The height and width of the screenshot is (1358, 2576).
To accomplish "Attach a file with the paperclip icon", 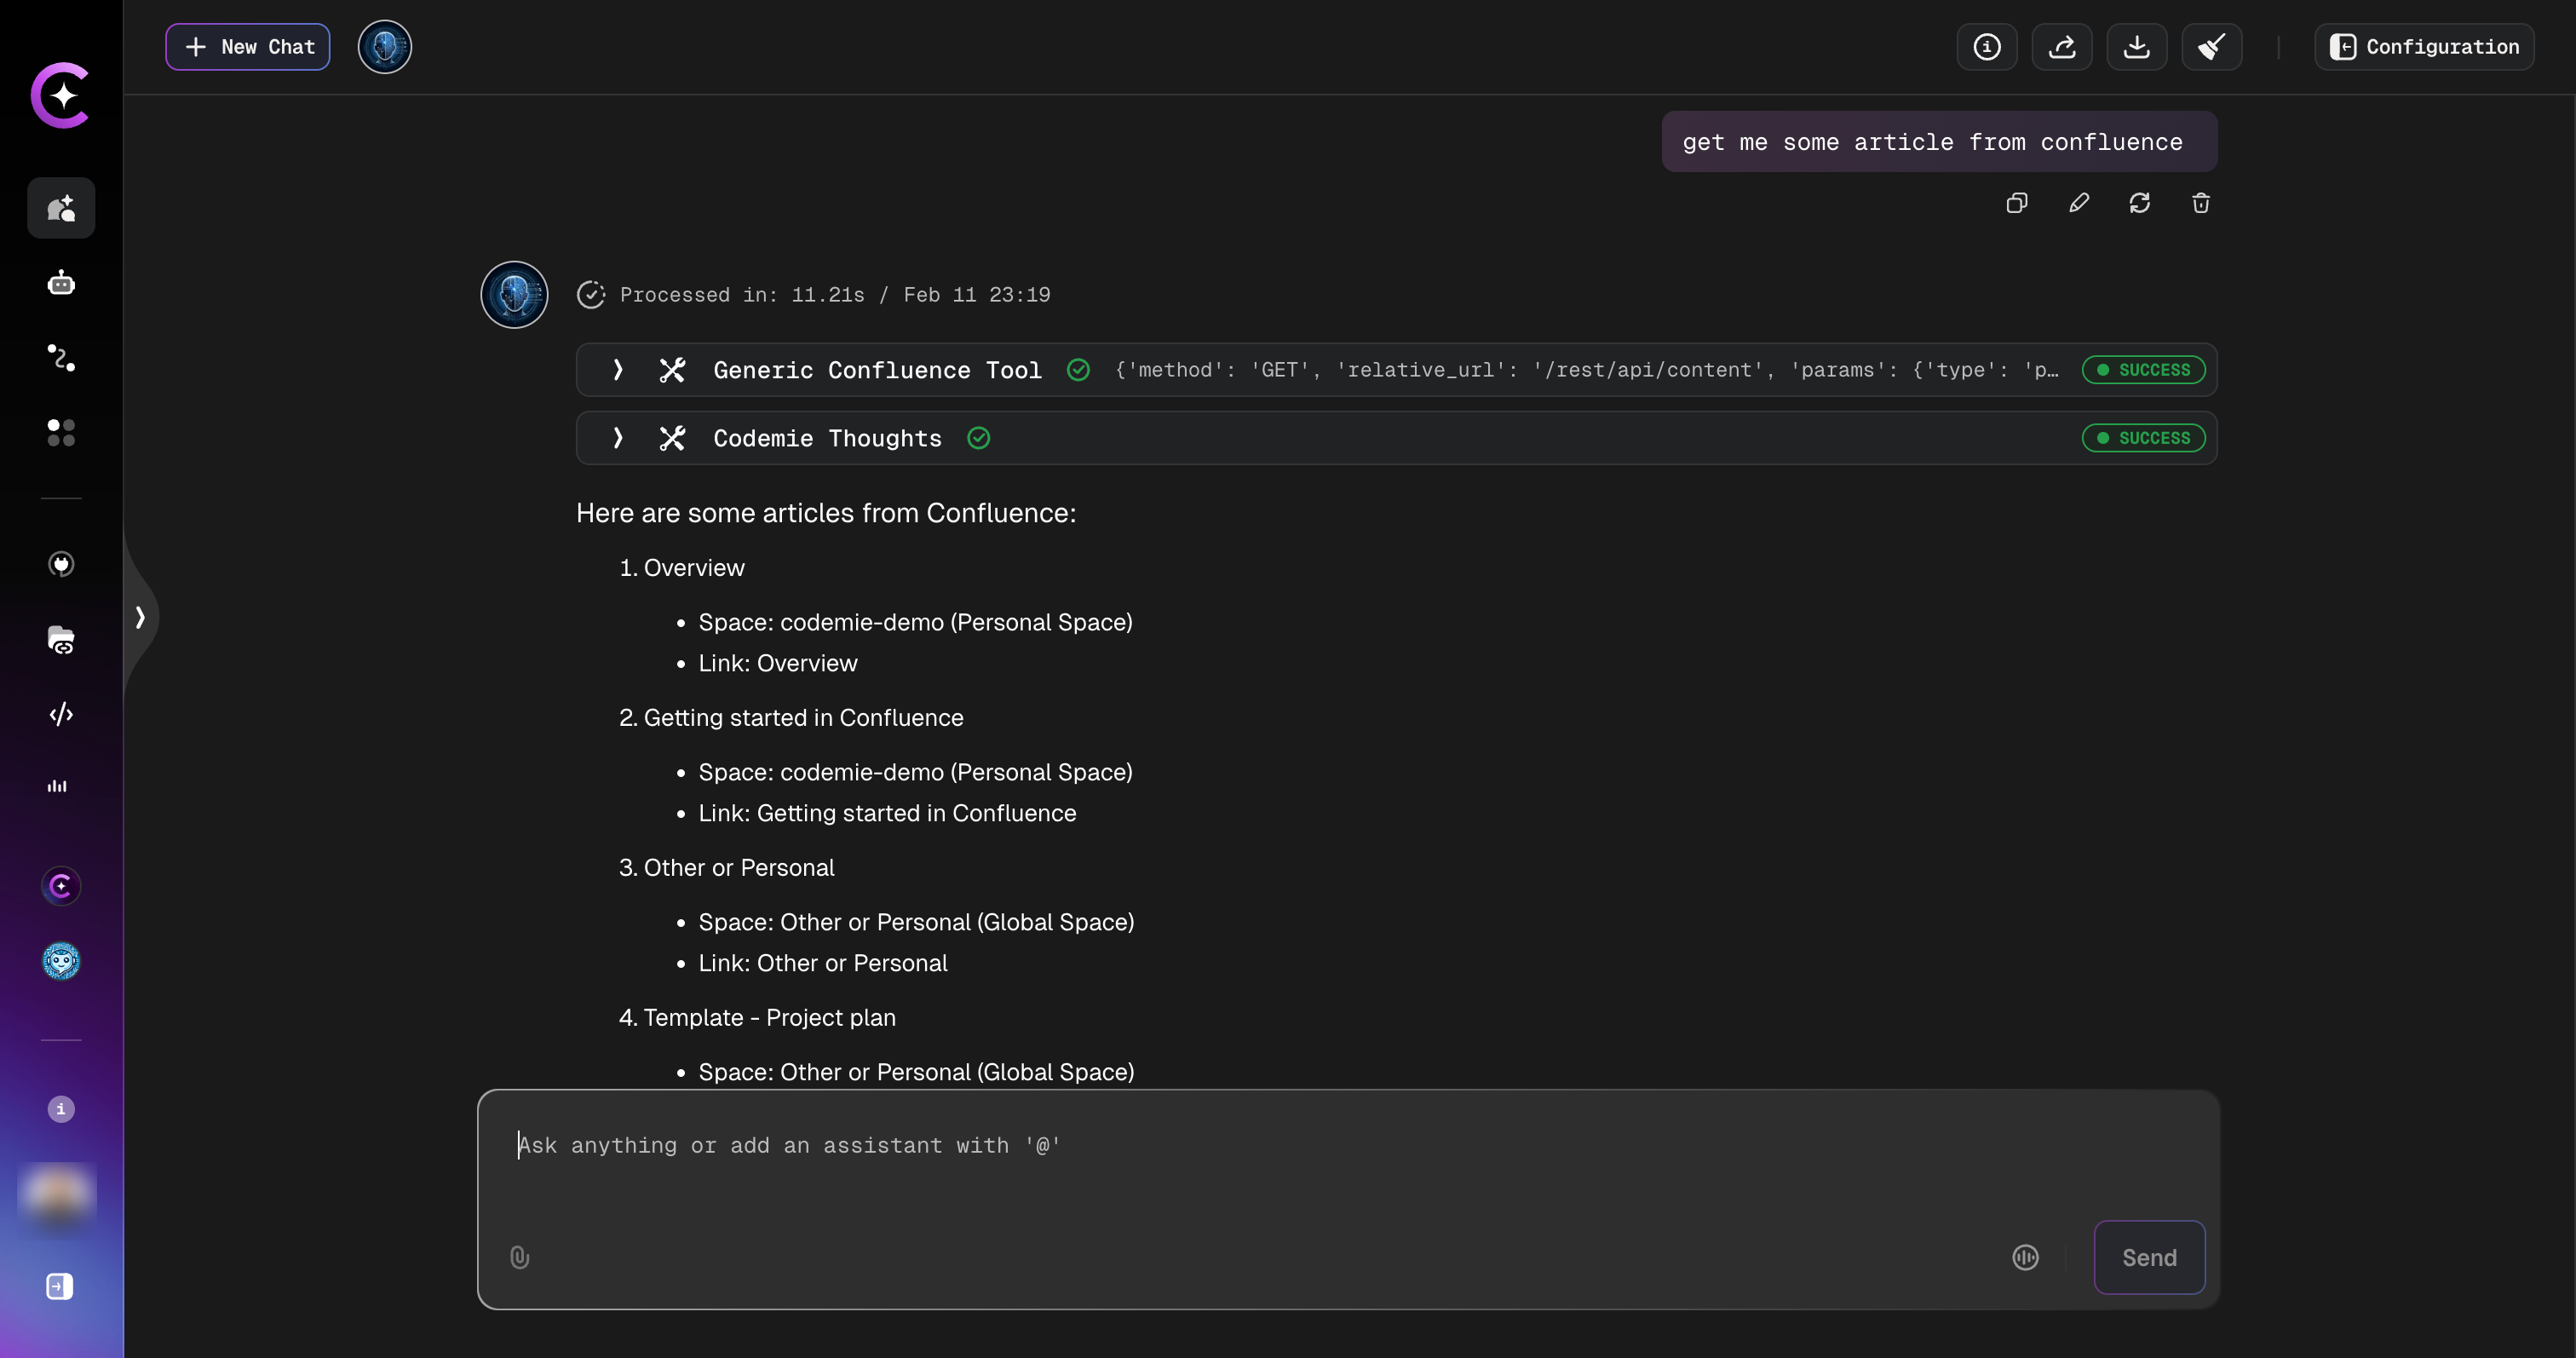I will tap(519, 1258).
